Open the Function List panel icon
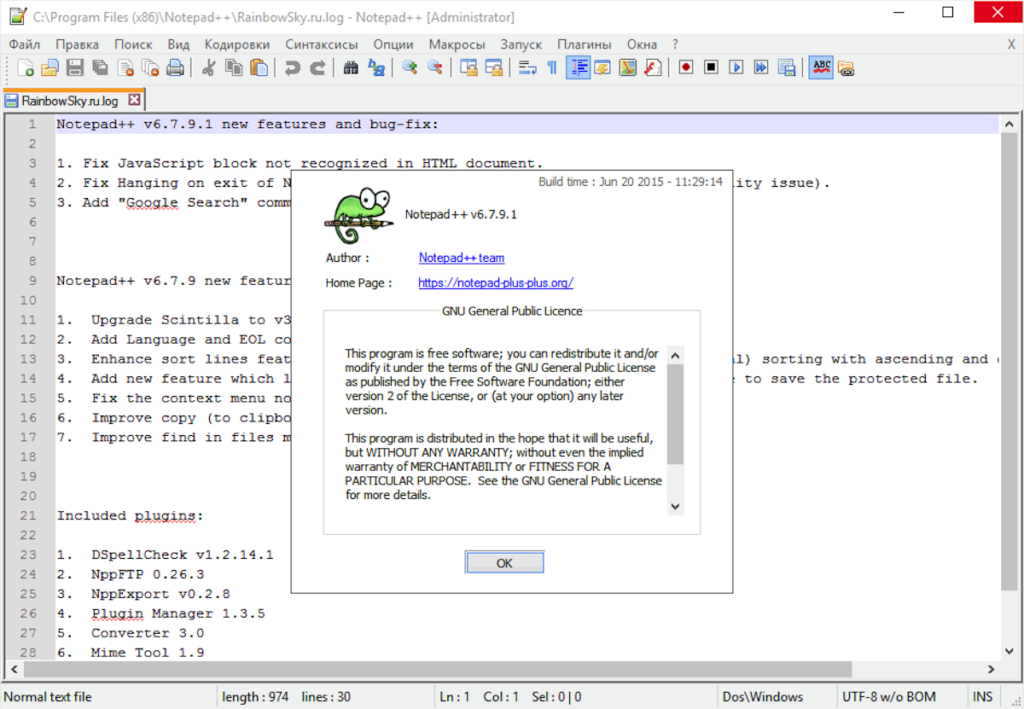This screenshot has height=709, width=1024. click(653, 68)
